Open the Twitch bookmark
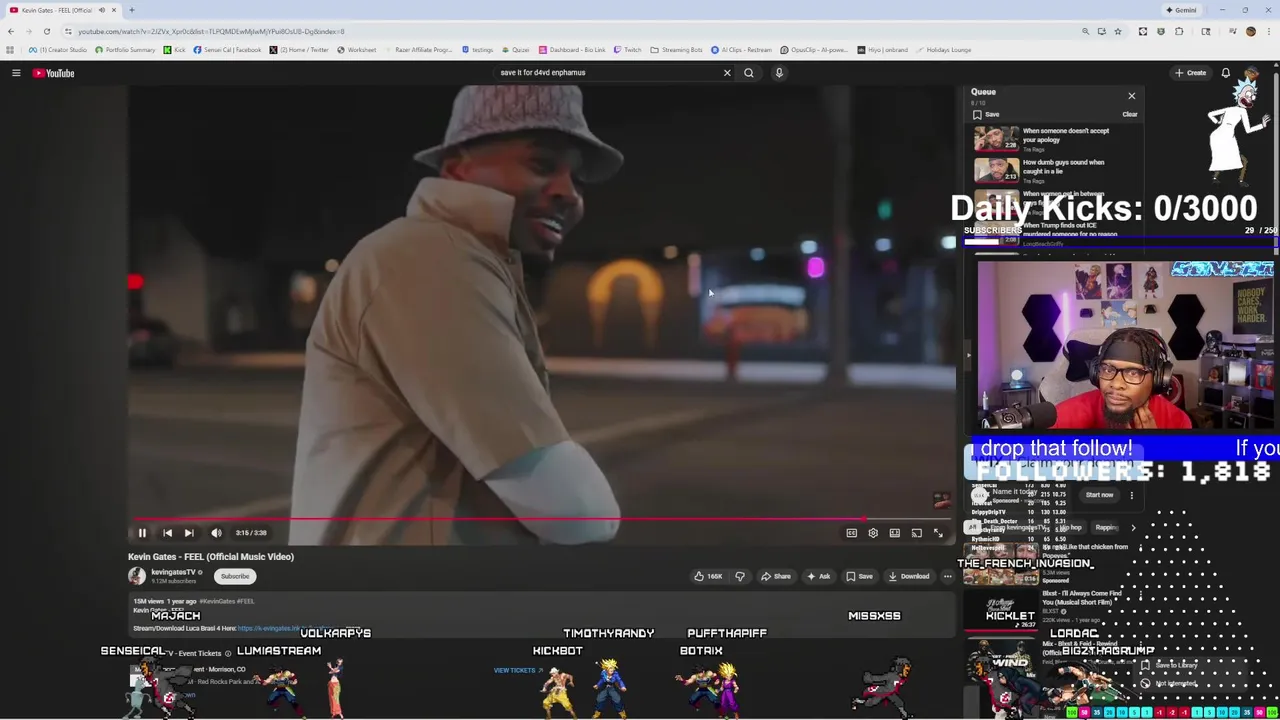This screenshot has height=720, width=1280. pyautogui.click(x=628, y=50)
